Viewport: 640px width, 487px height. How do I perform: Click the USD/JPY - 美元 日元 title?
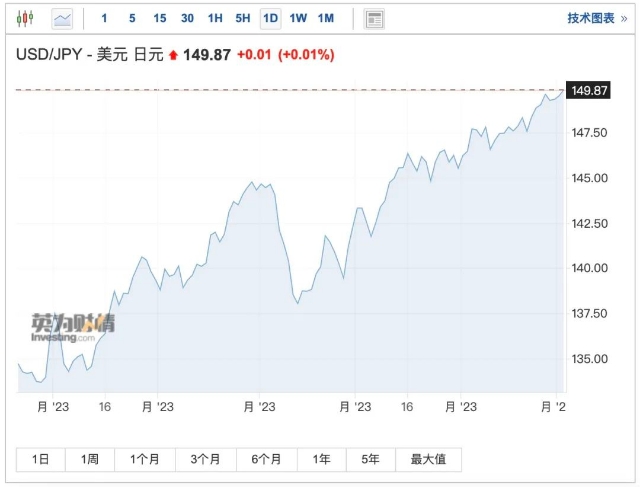click(x=90, y=55)
